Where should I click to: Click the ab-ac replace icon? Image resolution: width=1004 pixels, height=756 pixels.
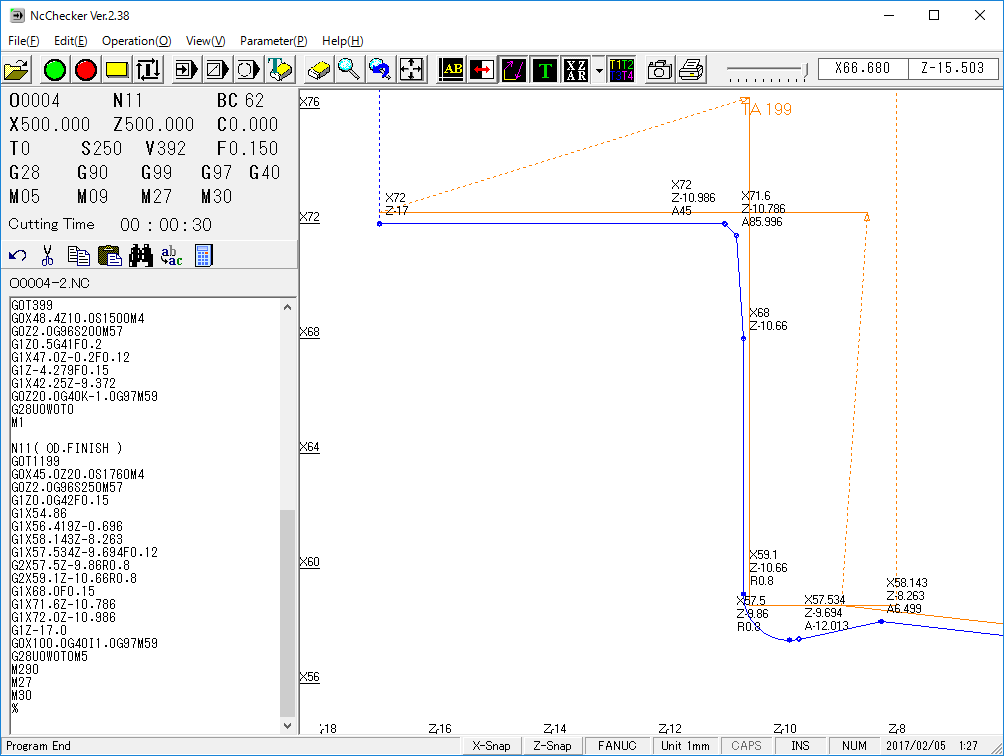coord(172,256)
